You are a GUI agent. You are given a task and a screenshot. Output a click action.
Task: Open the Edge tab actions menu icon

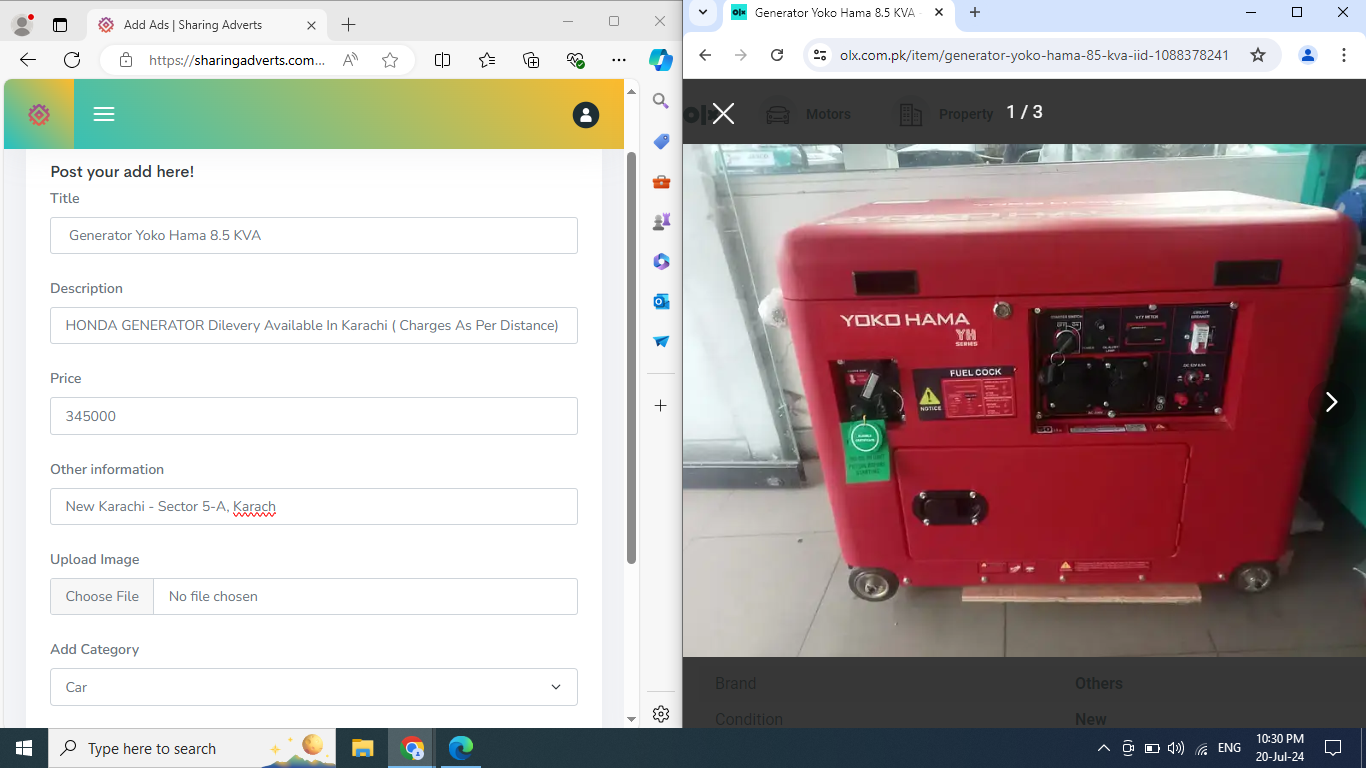[60, 24]
